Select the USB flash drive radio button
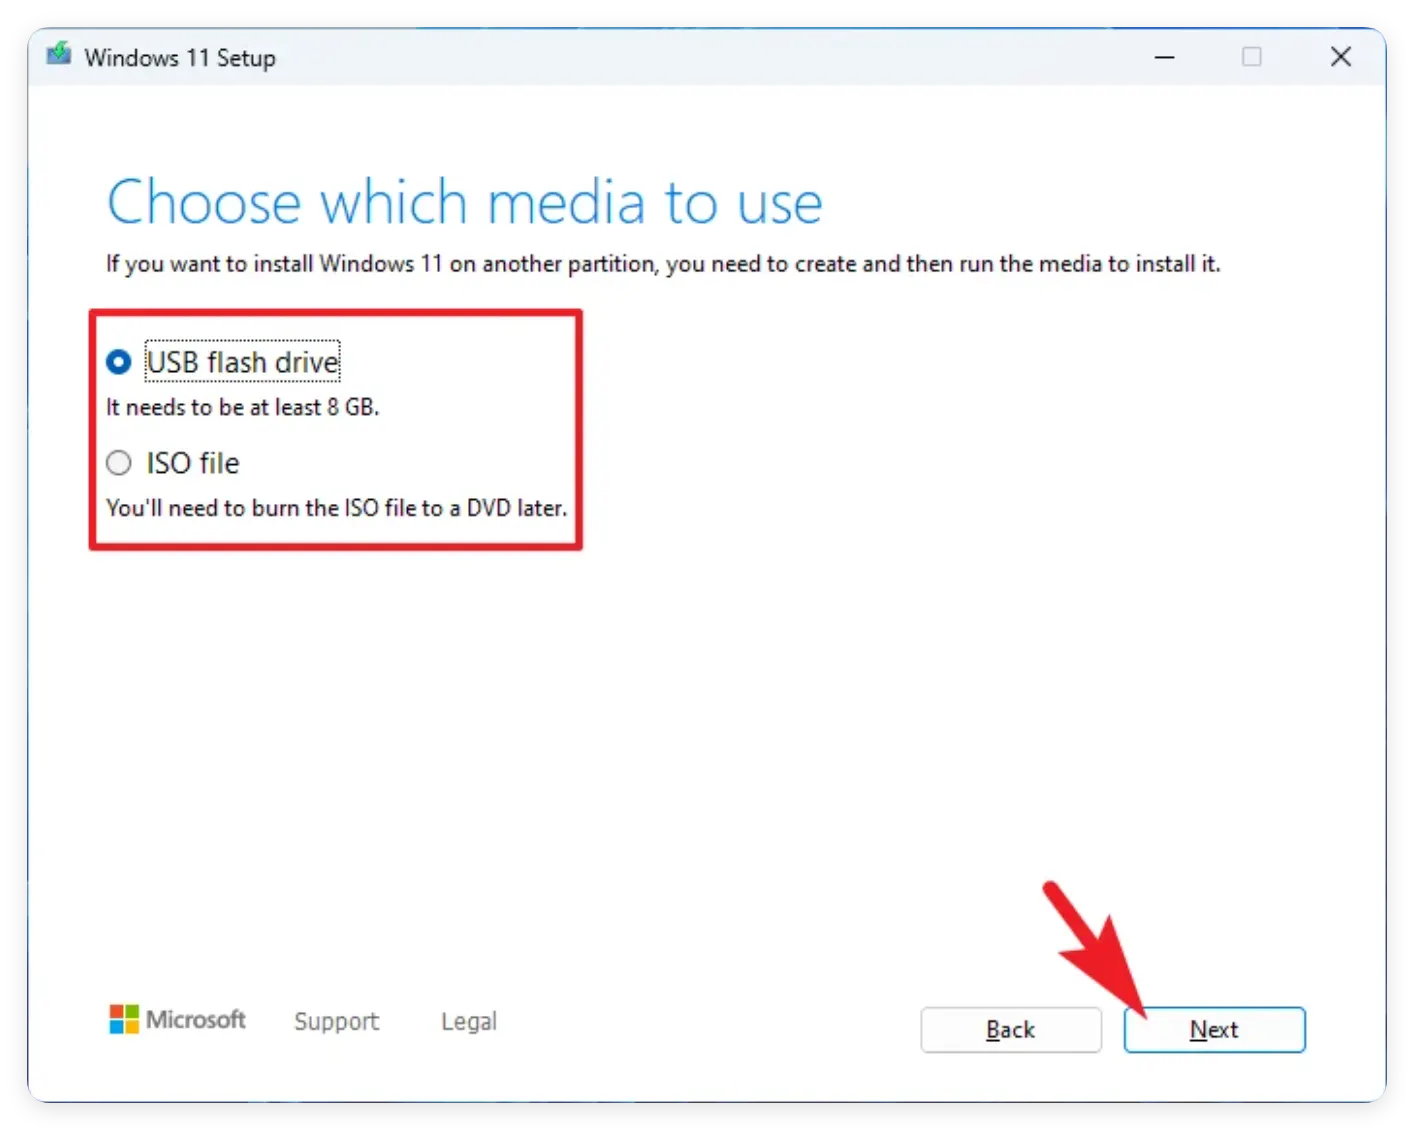1414x1130 pixels. 119,362
